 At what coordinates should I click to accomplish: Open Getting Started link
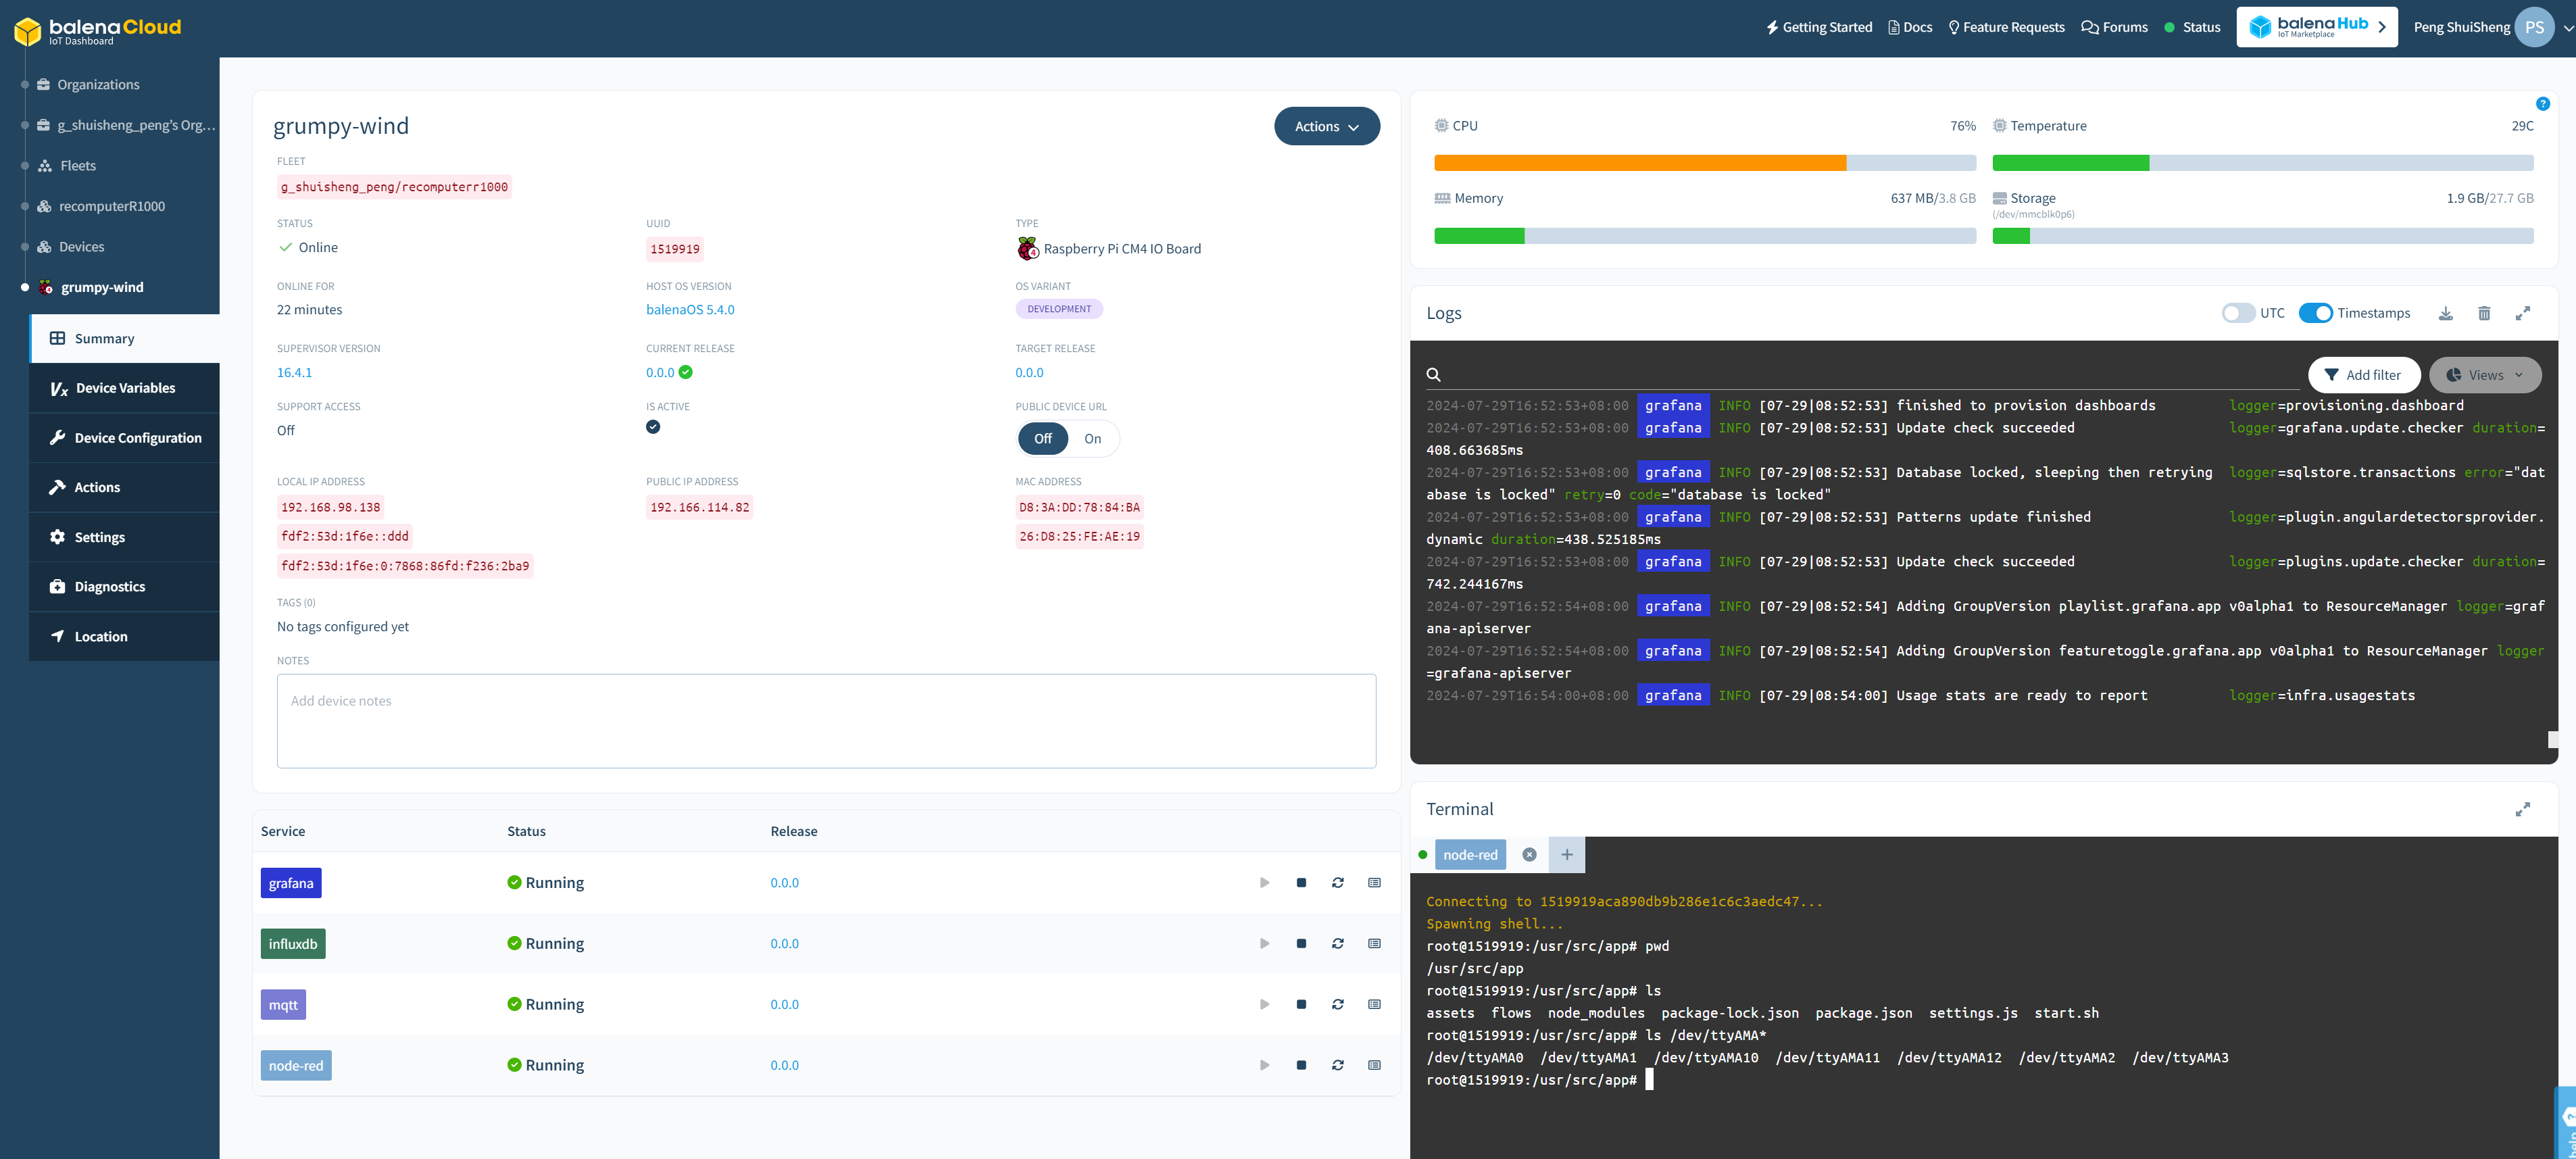coord(1819,28)
